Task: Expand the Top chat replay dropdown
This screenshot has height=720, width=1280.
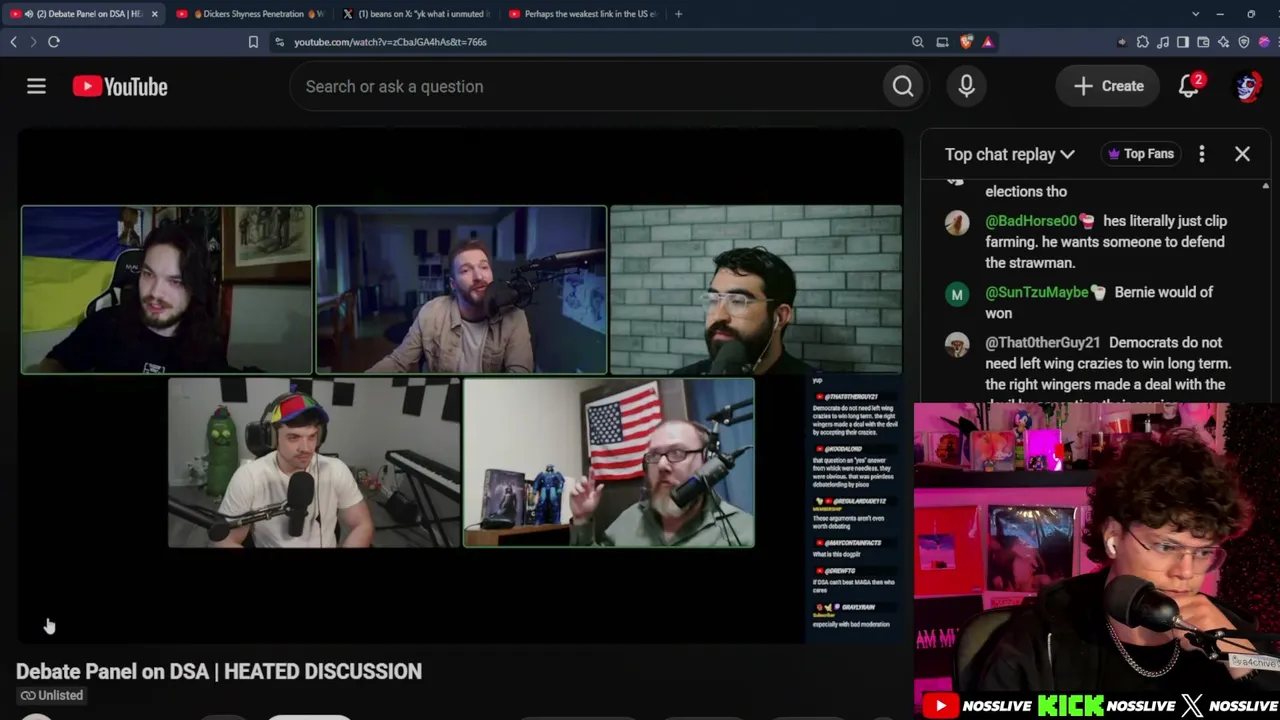Action: [1010, 154]
